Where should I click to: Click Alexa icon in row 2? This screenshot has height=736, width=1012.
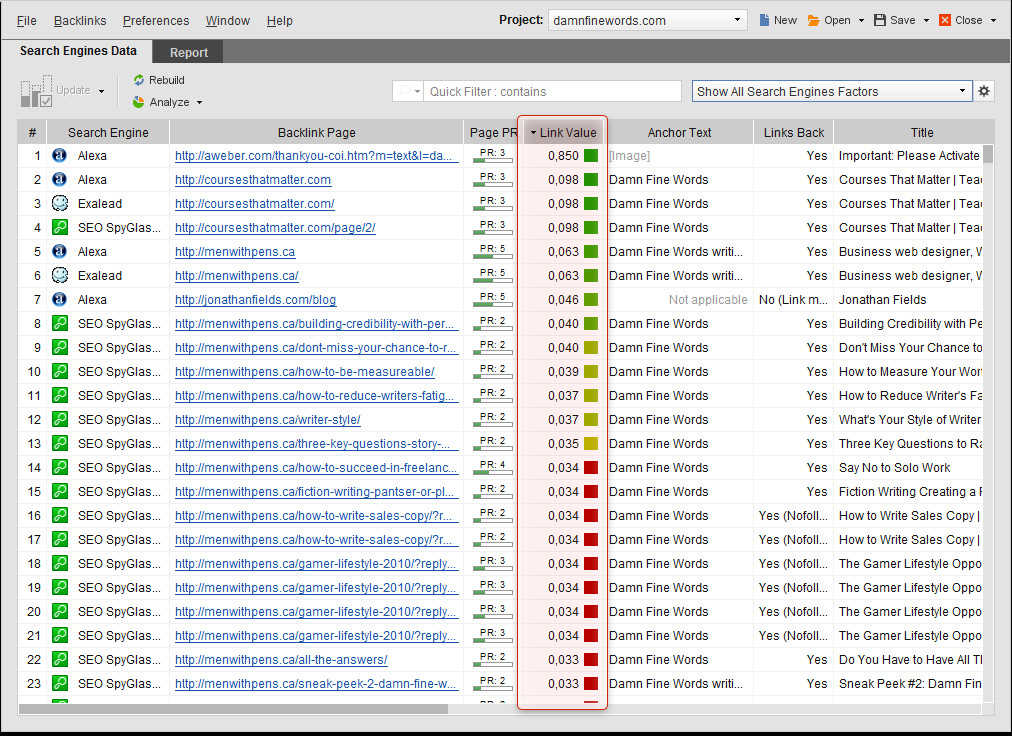59,179
